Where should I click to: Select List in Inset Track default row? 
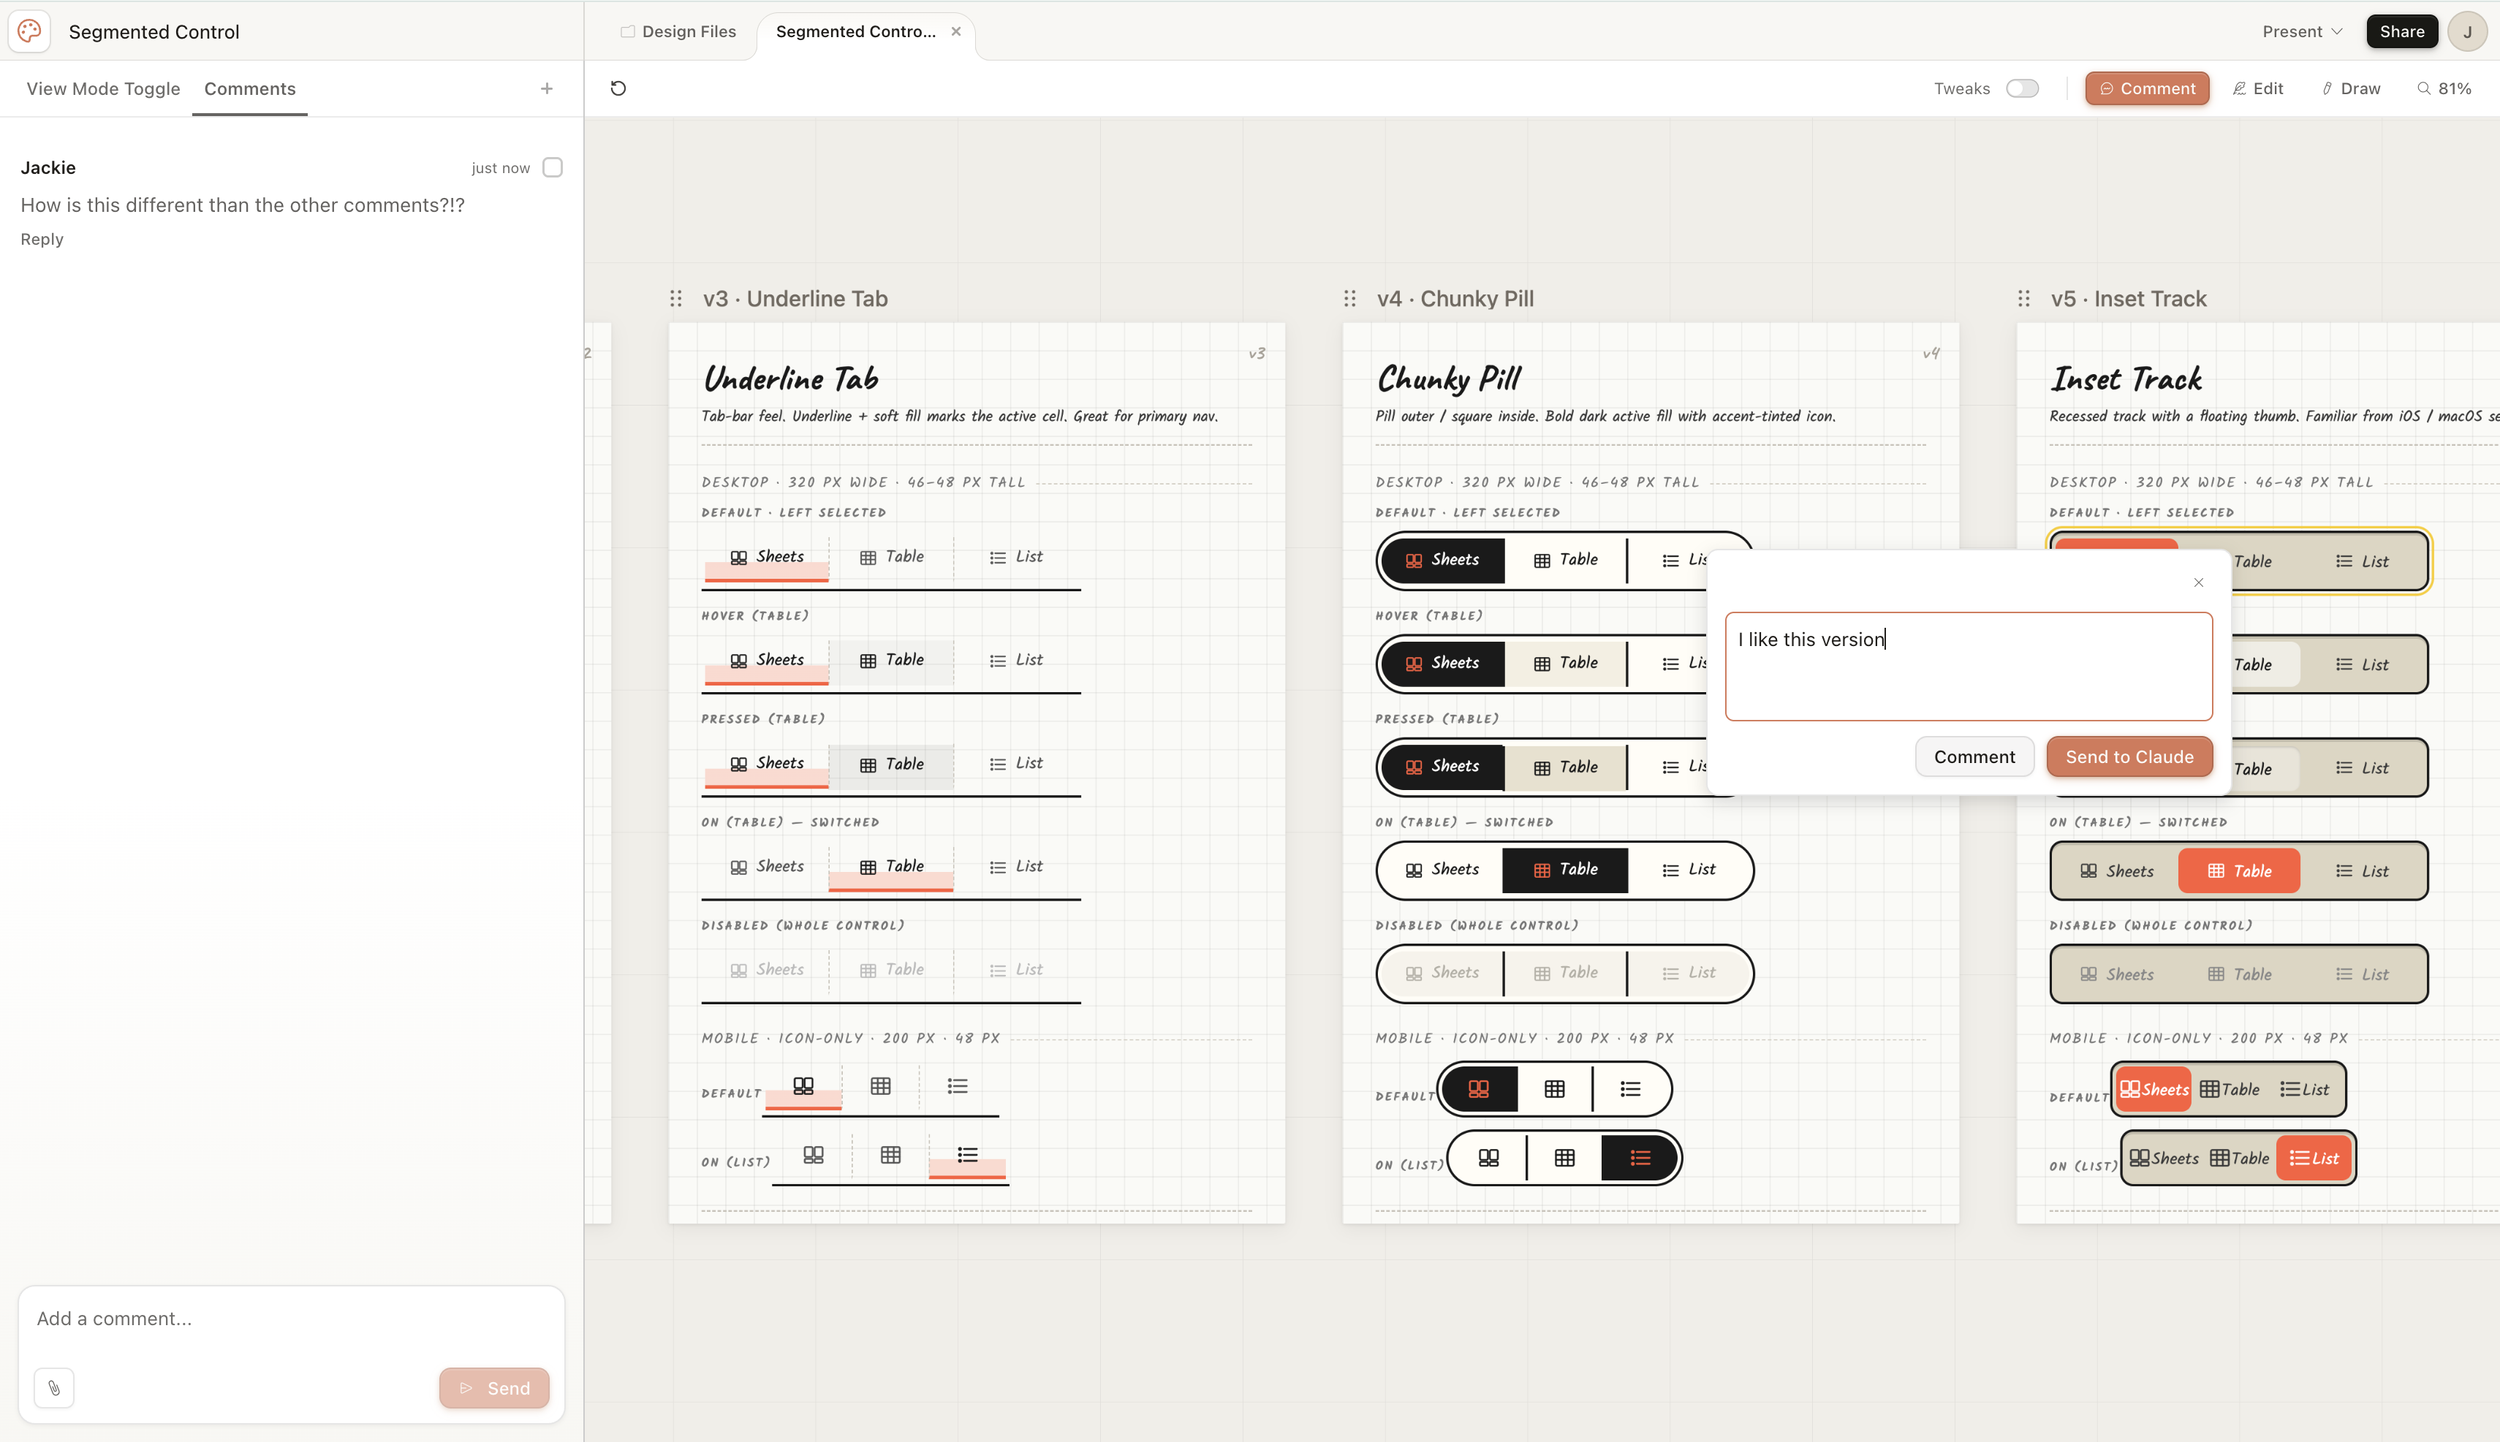tap(2362, 562)
